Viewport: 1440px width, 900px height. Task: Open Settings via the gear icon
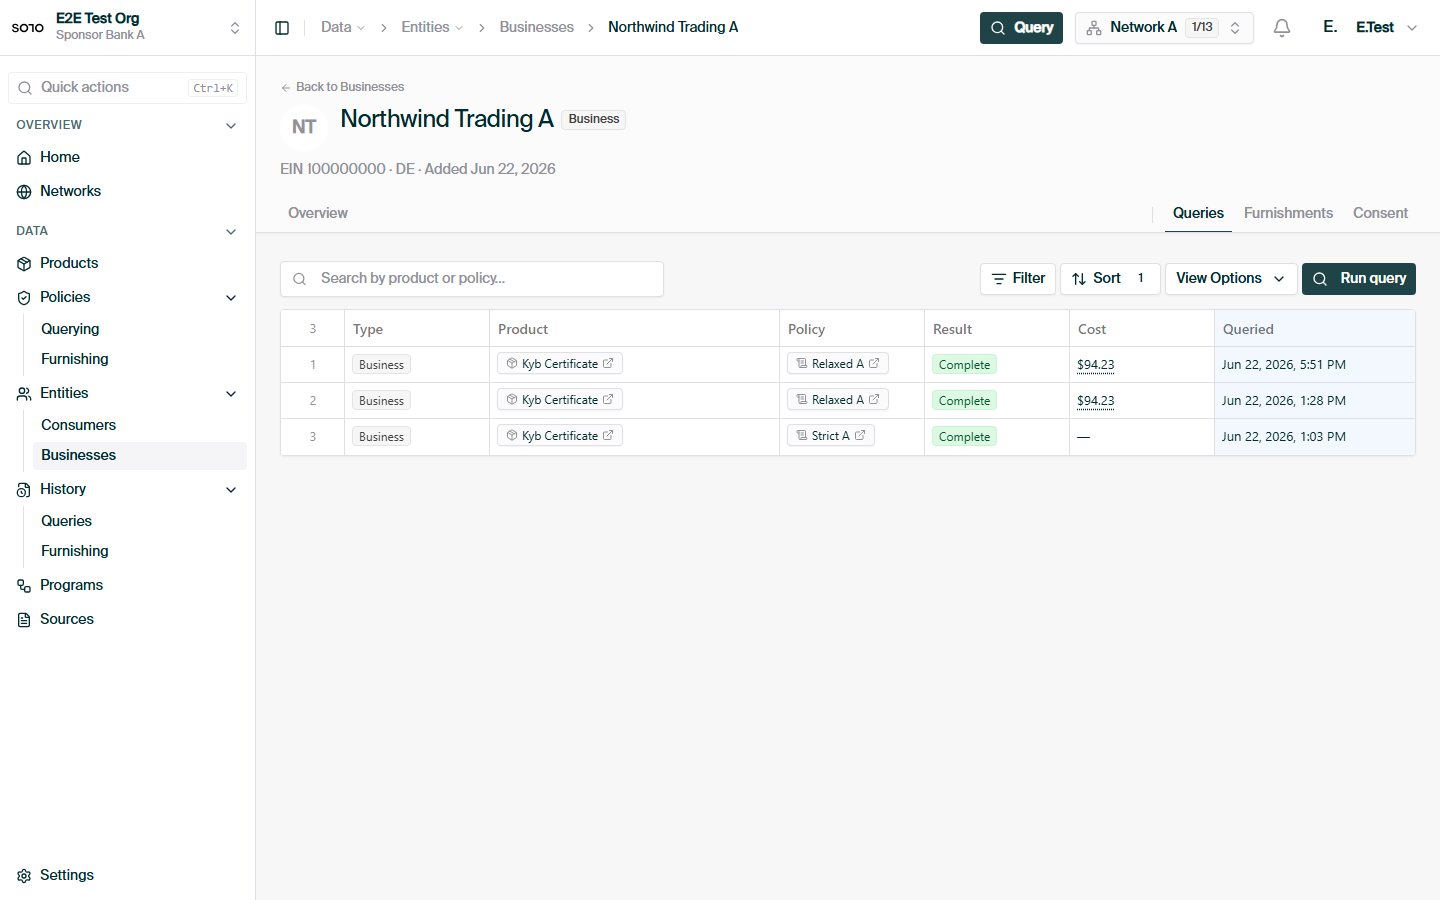(x=24, y=875)
